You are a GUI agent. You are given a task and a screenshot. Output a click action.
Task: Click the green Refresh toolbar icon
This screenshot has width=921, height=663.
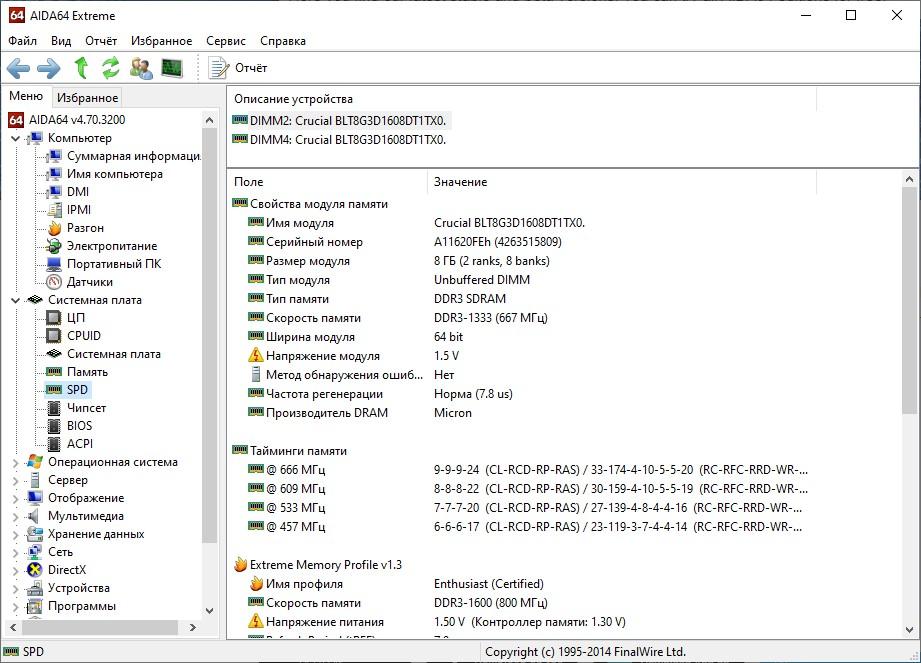(110, 68)
